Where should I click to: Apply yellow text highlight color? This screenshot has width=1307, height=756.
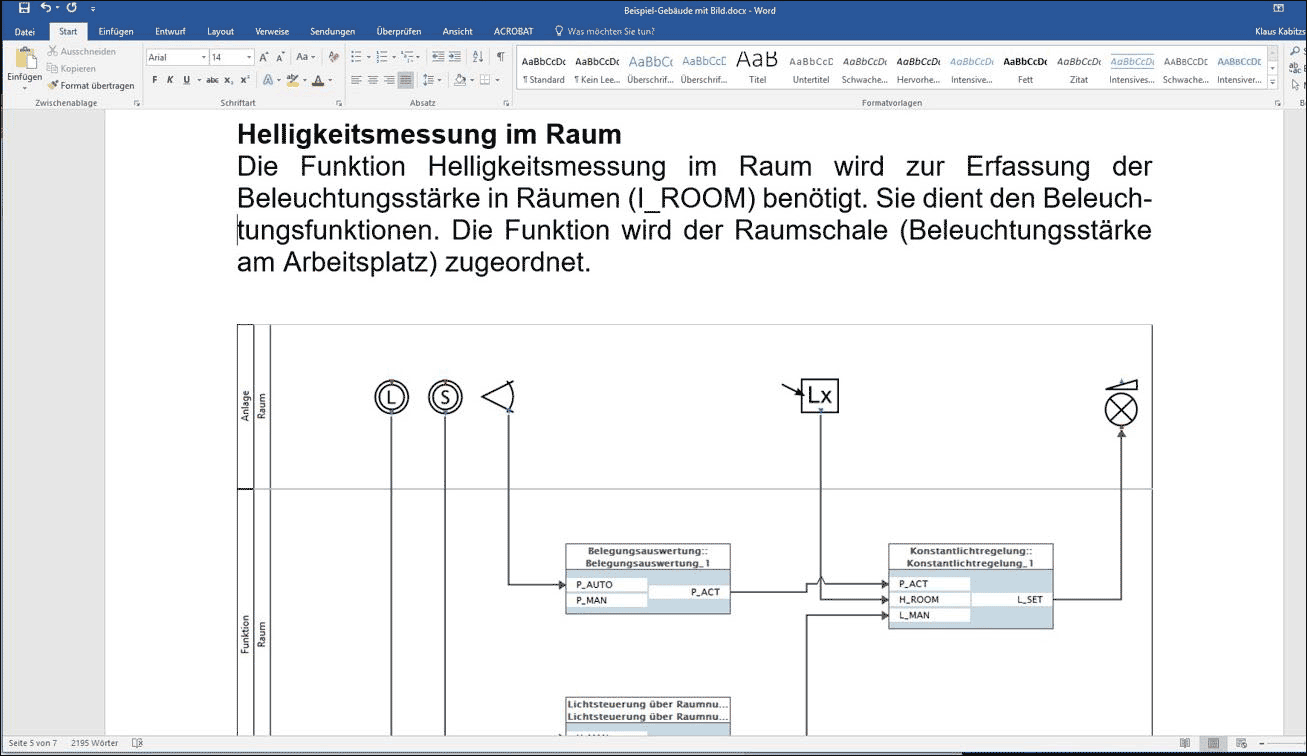[x=291, y=80]
